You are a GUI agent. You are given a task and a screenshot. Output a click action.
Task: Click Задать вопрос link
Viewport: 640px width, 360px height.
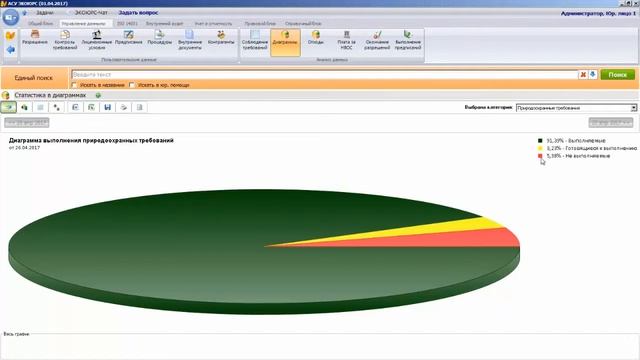point(138,13)
